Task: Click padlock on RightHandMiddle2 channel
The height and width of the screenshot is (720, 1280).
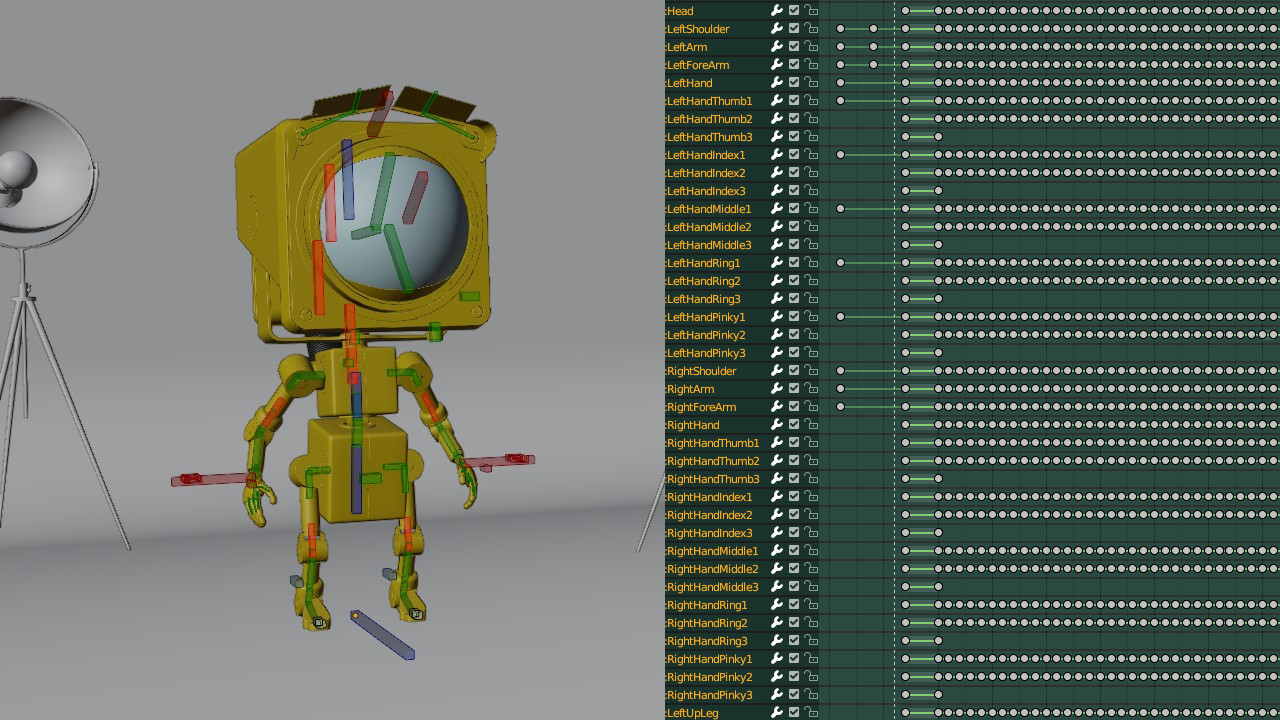Action: tap(811, 568)
